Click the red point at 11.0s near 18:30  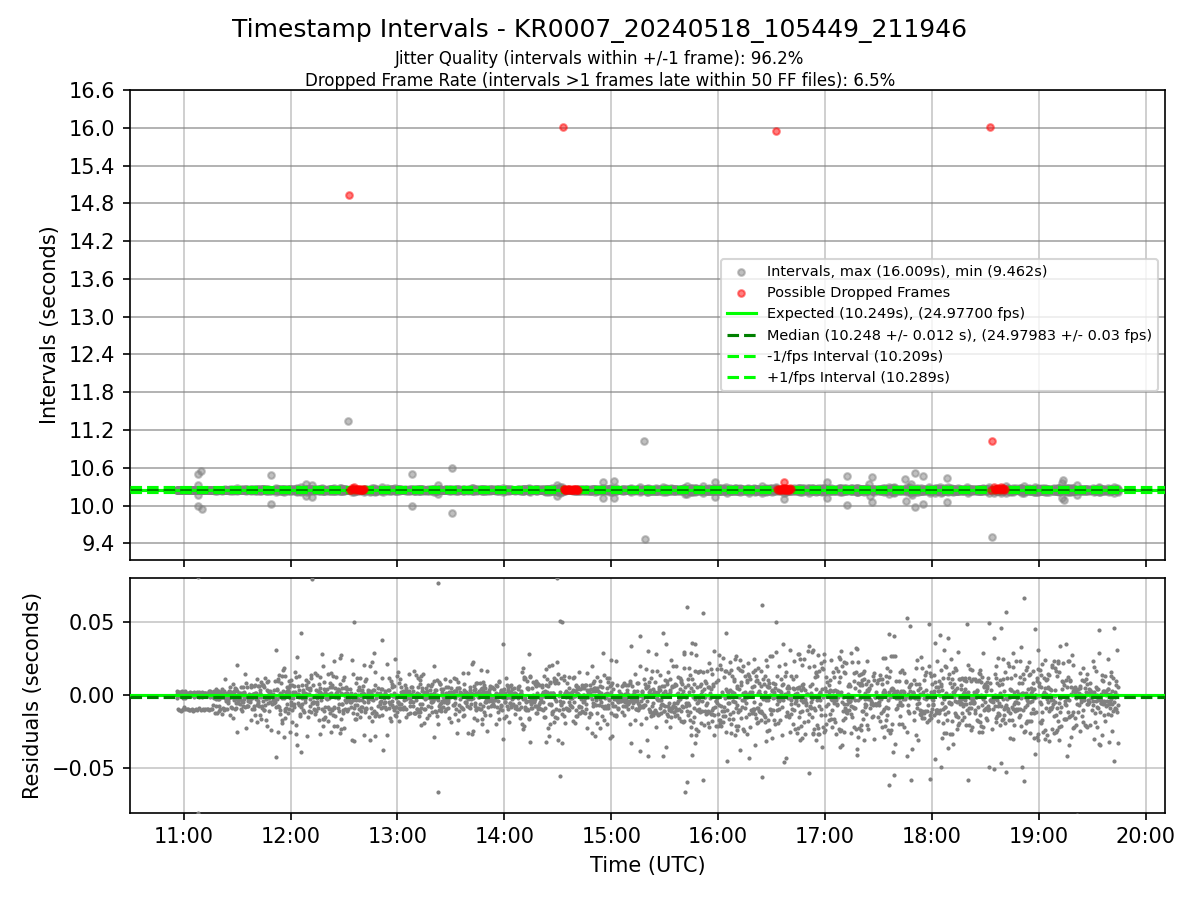(992, 441)
